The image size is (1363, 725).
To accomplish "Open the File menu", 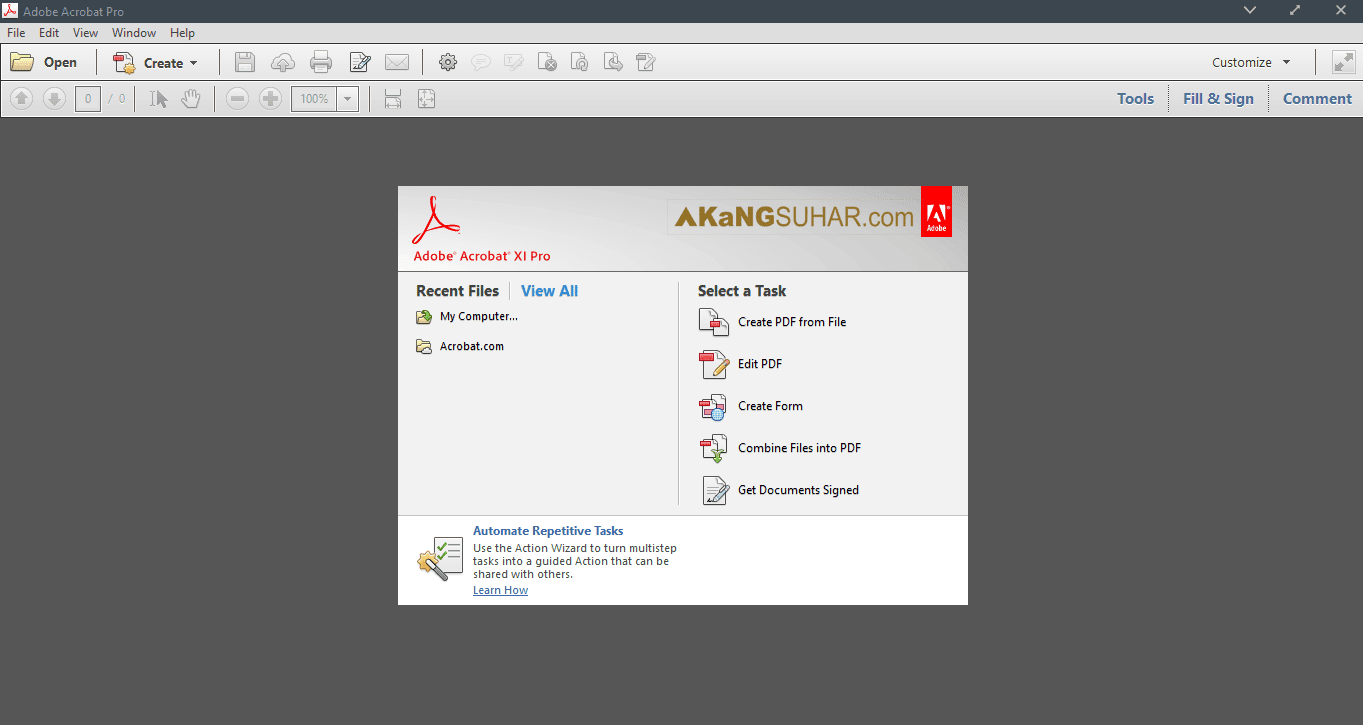I will [15, 32].
